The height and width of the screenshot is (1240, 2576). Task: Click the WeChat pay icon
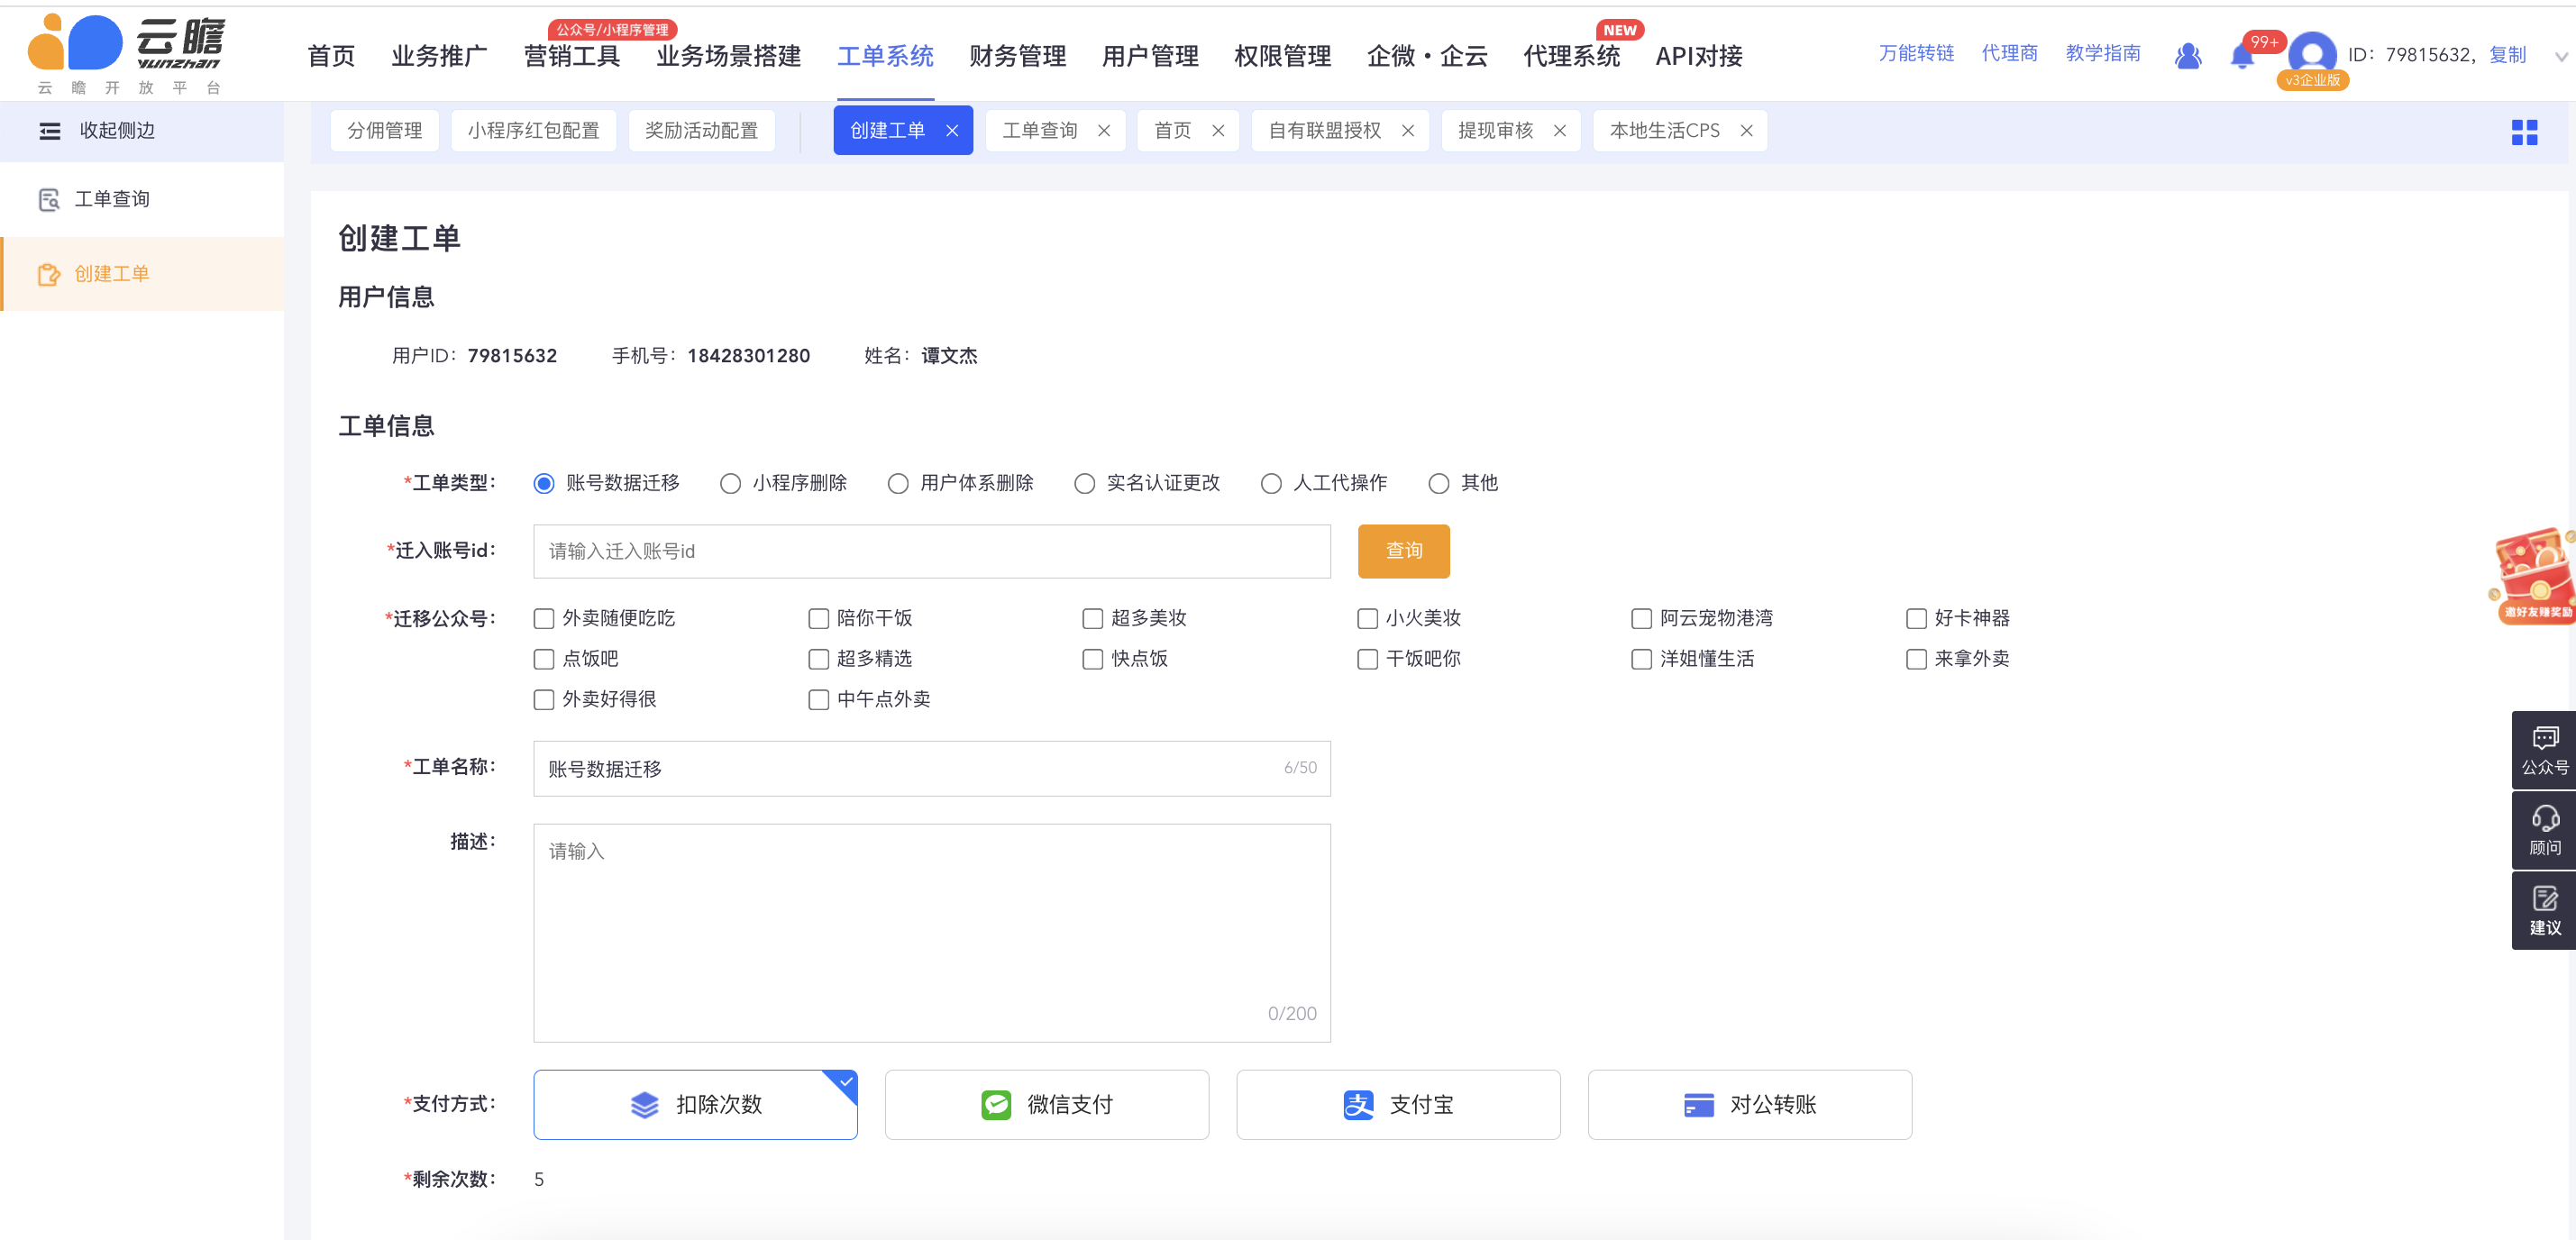[996, 1105]
